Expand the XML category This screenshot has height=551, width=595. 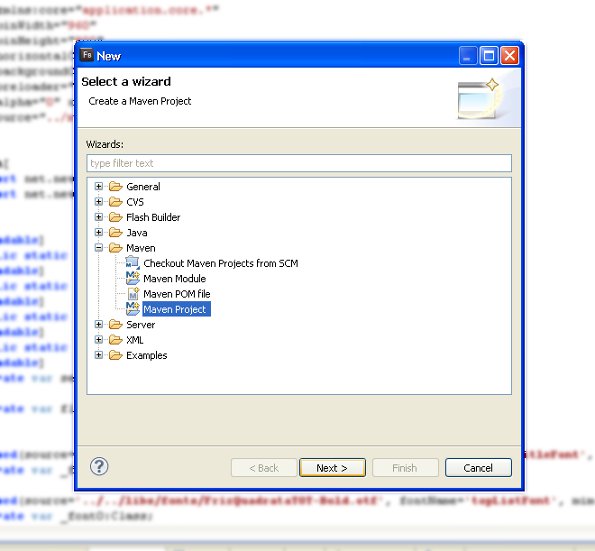coord(99,340)
